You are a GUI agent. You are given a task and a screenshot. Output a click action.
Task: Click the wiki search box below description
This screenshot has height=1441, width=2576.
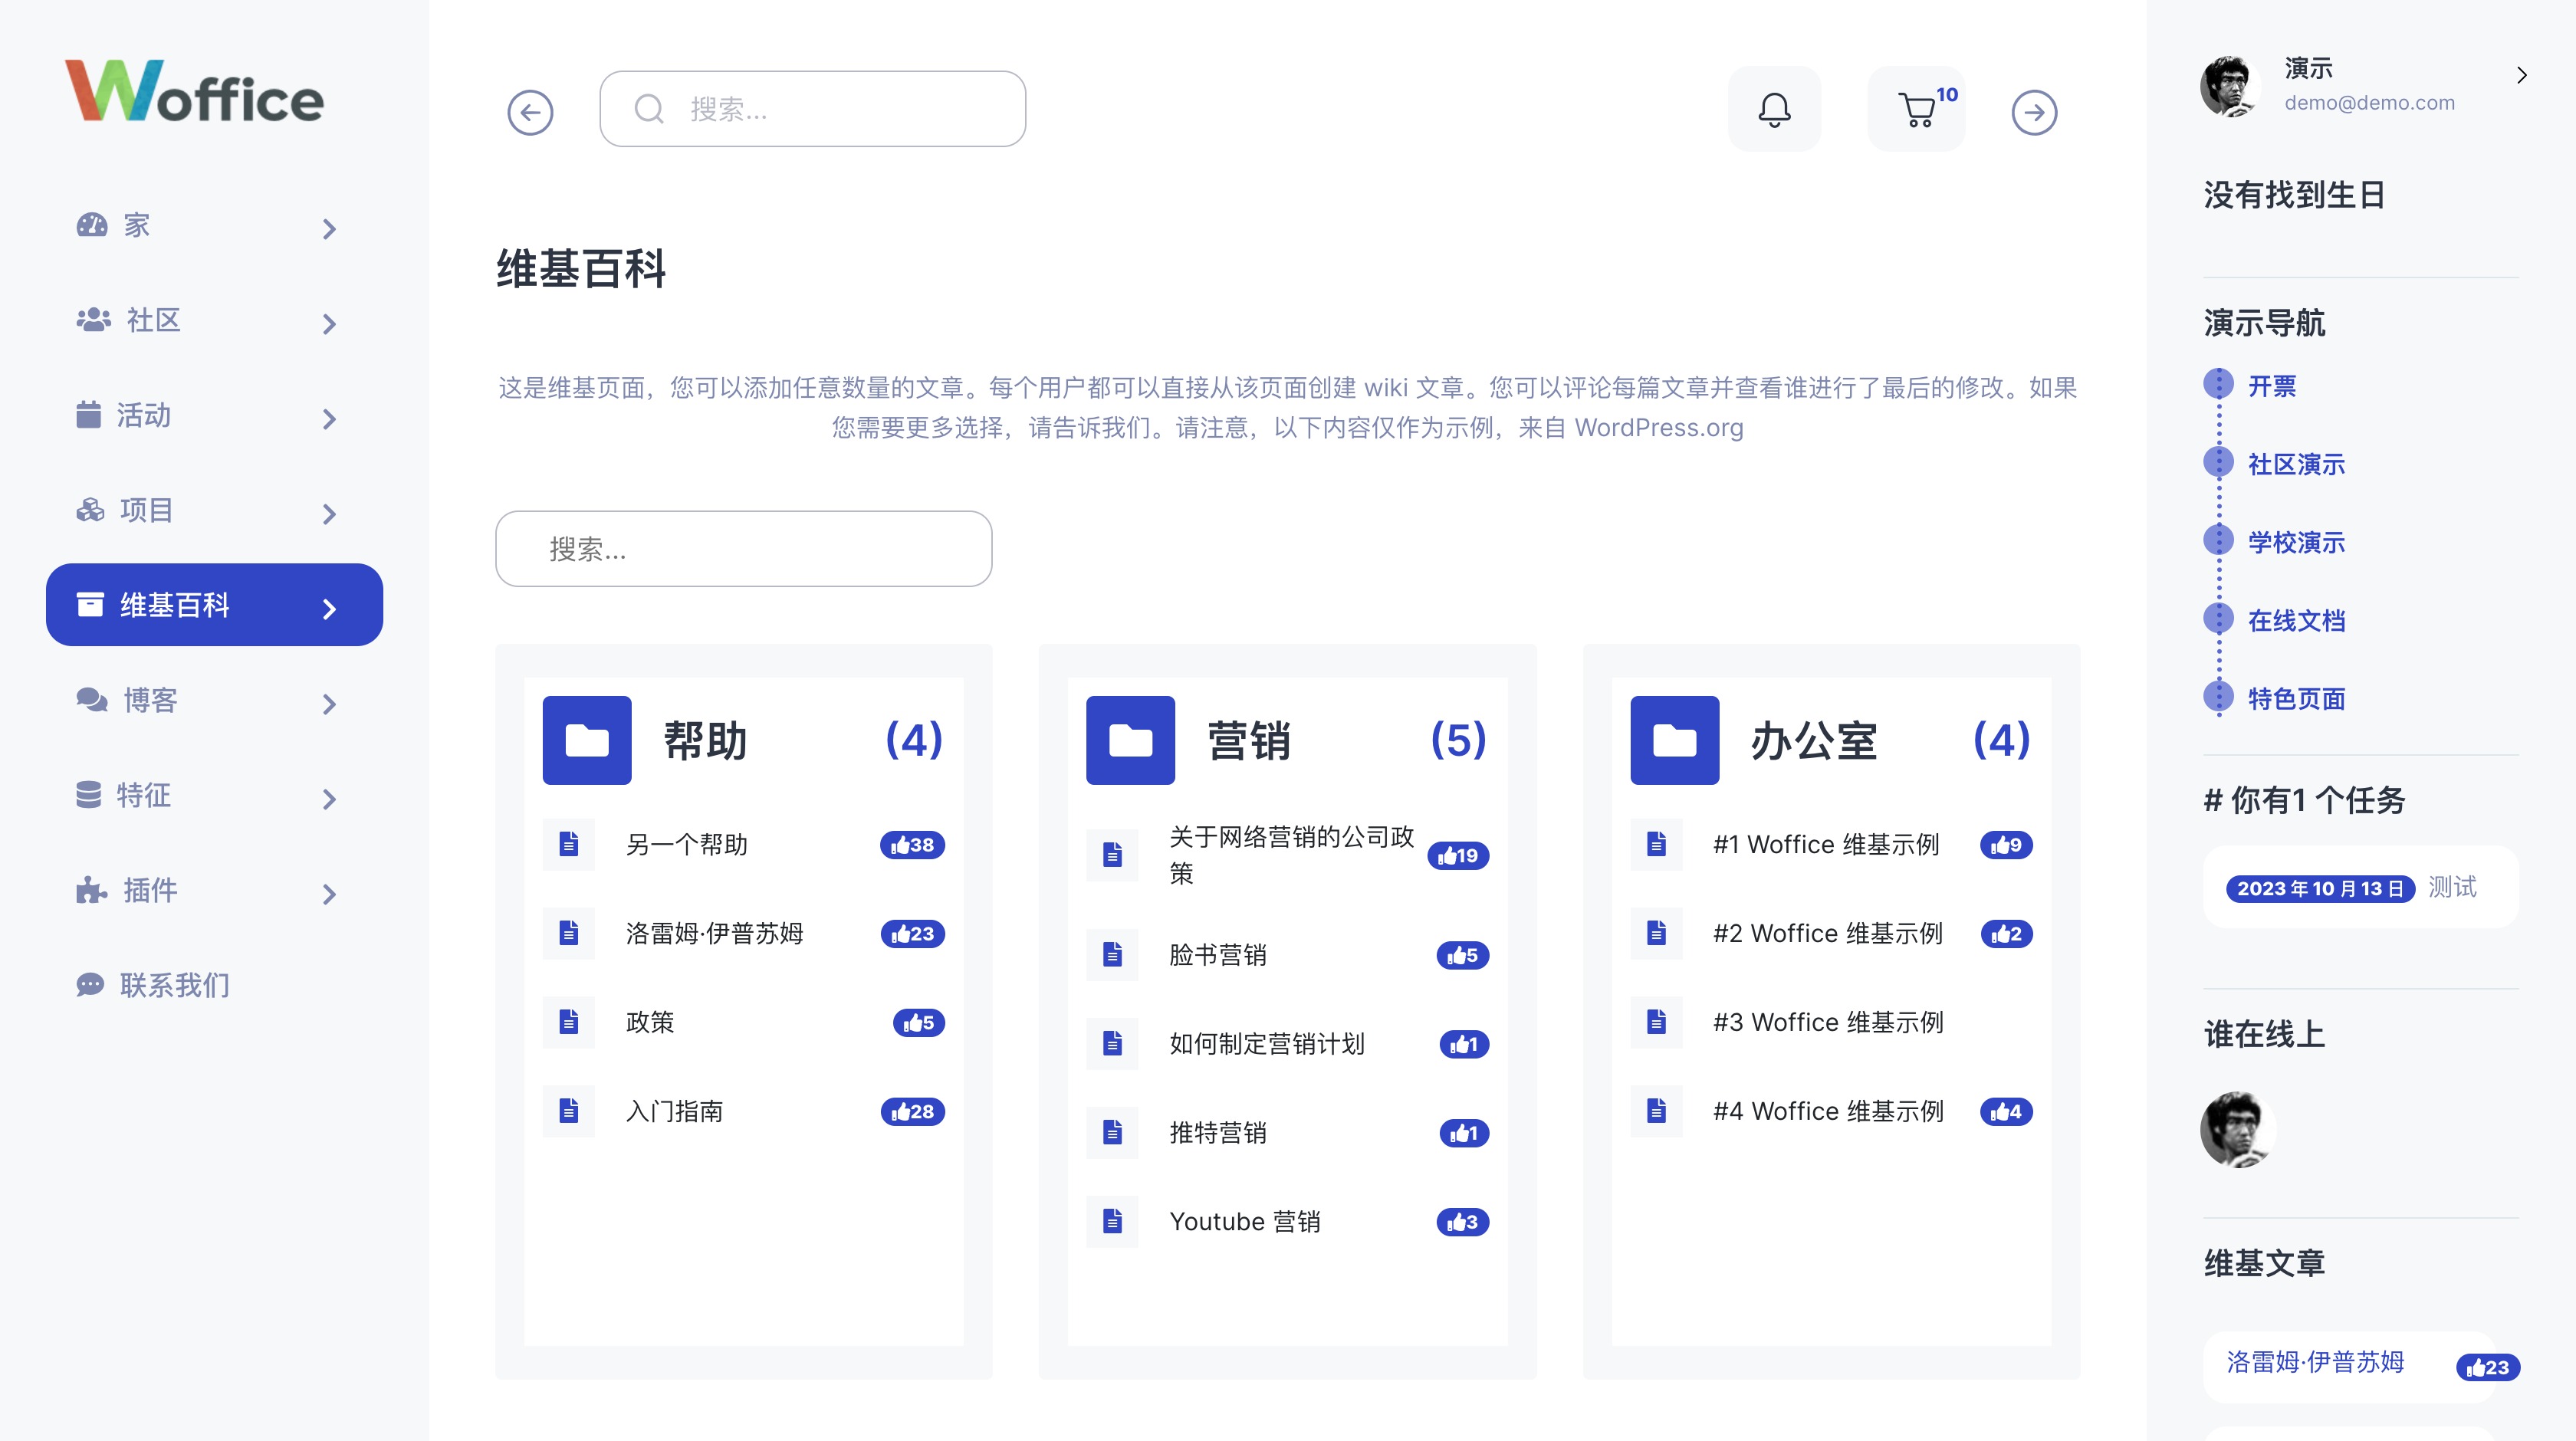(x=744, y=549)
